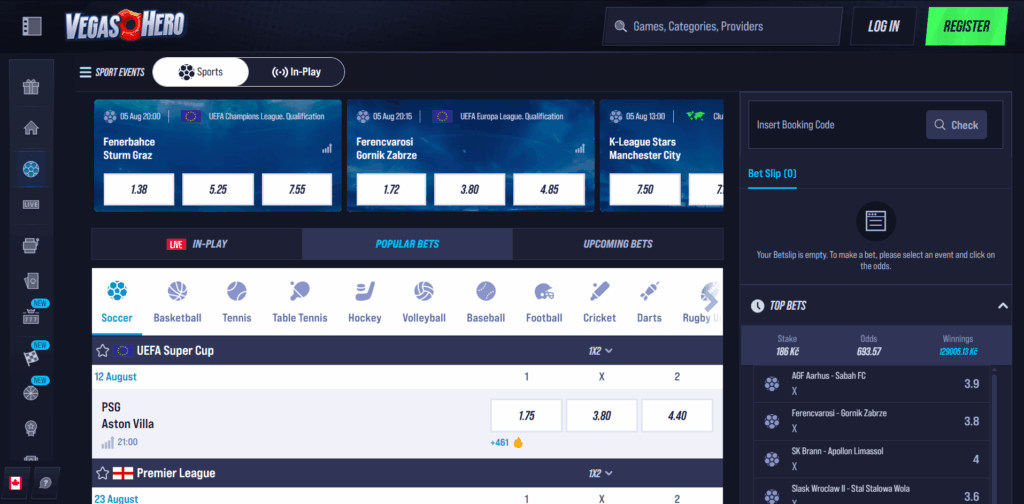This screenshot has width=1024, height=504.
Task: Click the Check booking code button
Action: tap(956, 125)
